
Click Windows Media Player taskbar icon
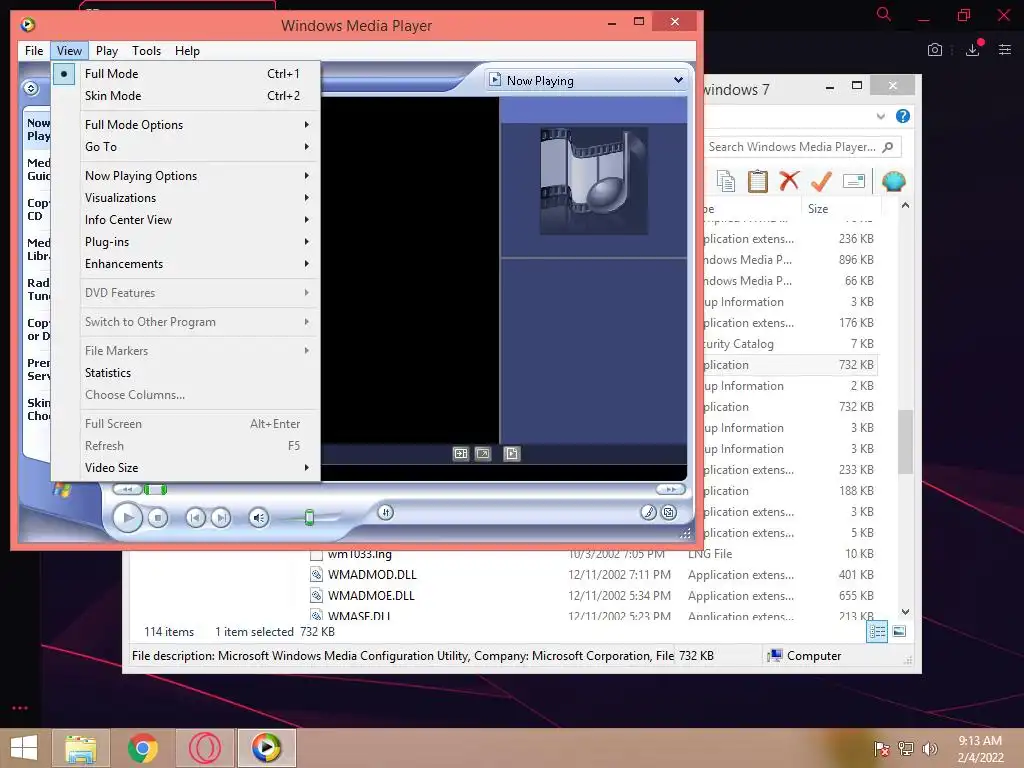[266, 748]
